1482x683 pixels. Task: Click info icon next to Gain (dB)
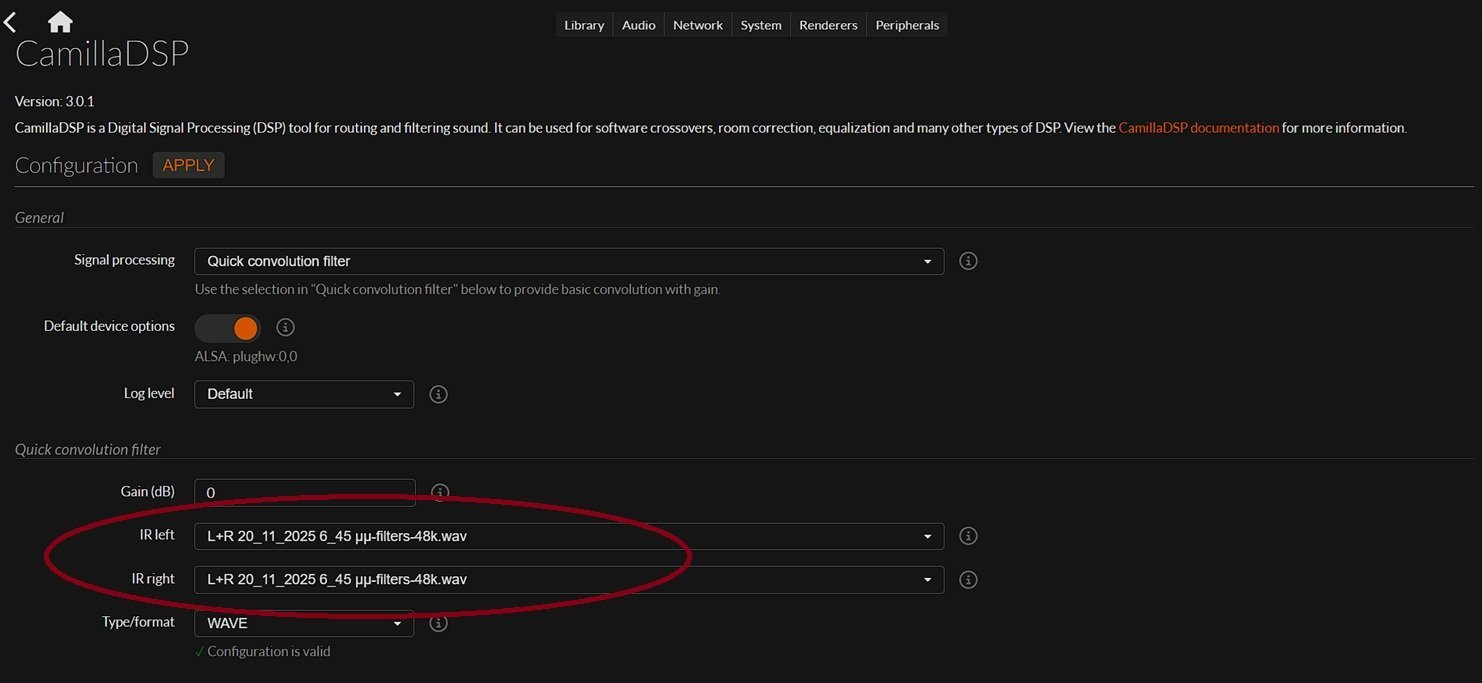[439, 492]
